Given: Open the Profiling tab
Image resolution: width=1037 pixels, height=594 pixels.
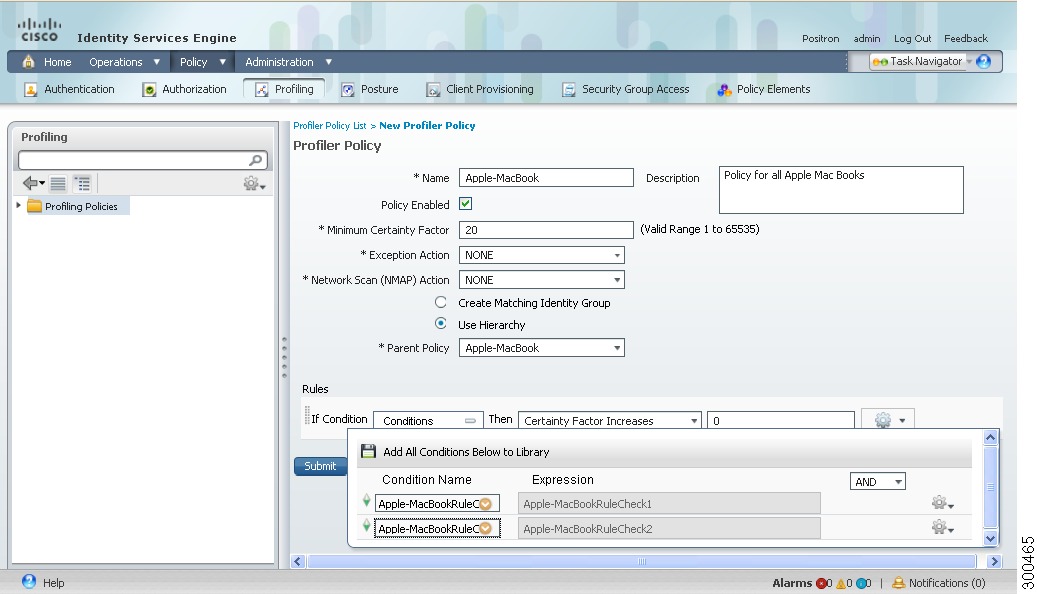Looking at the screenshot, I should tap(284, 89).
